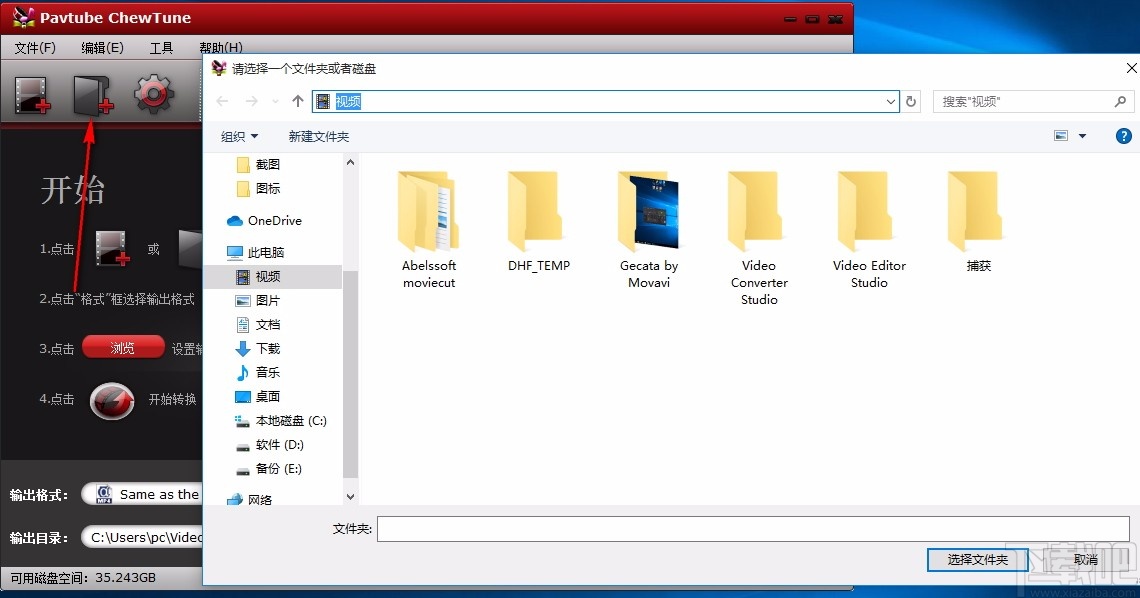Expand the address bar history dropdown

[891, 102]
